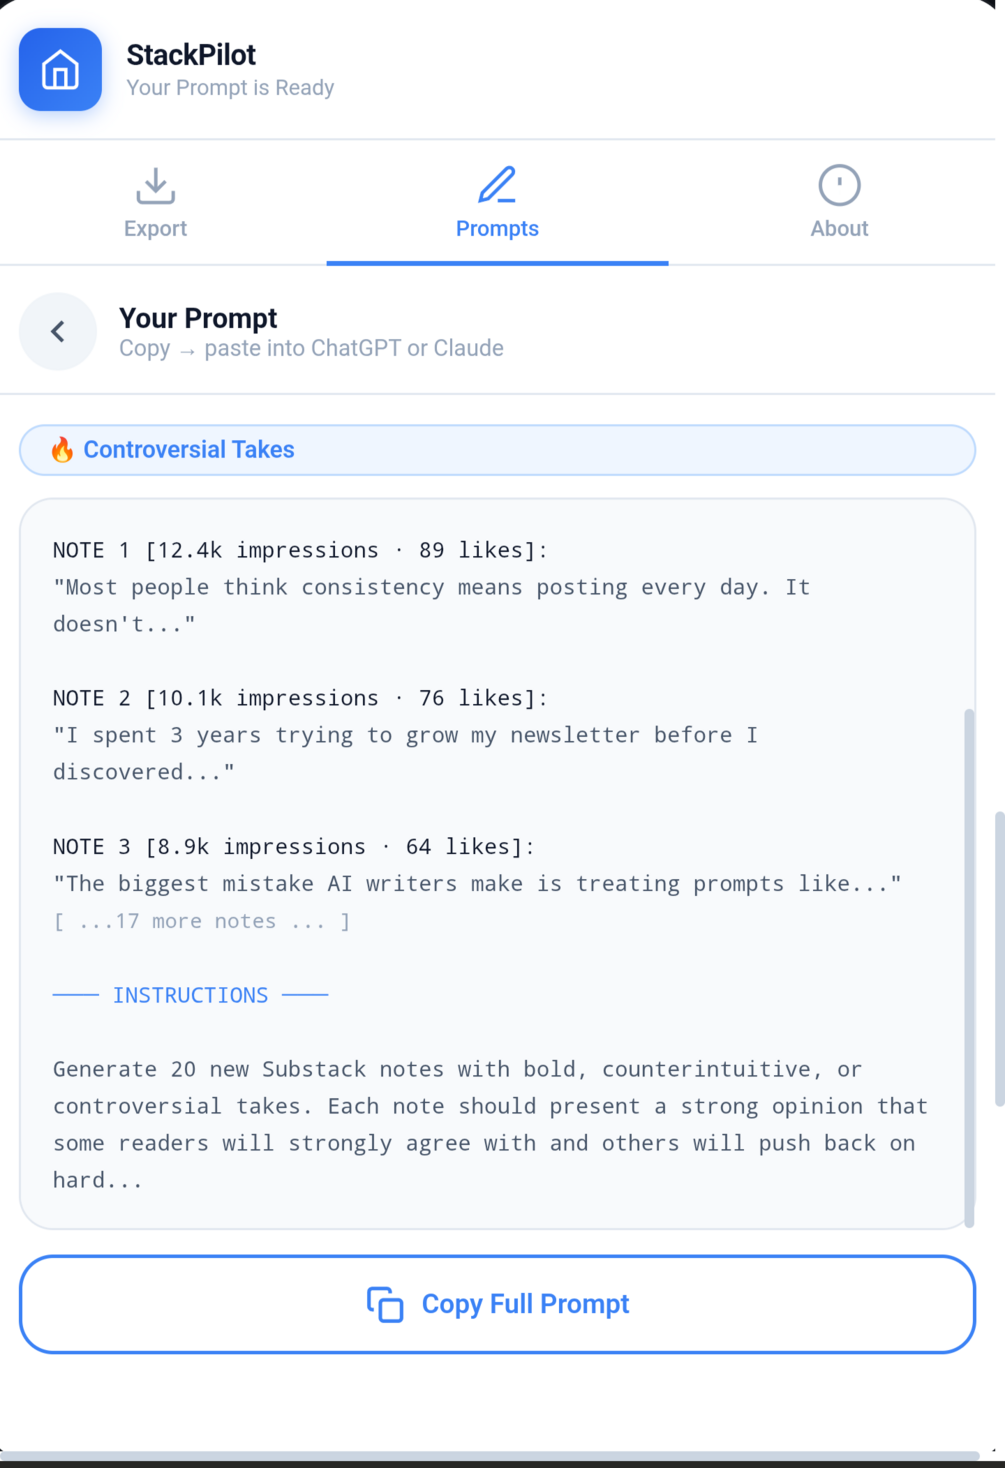
Task: Click the 'Generate 20 new Substack notes' paragraph
Action: tap(490, 1124)
